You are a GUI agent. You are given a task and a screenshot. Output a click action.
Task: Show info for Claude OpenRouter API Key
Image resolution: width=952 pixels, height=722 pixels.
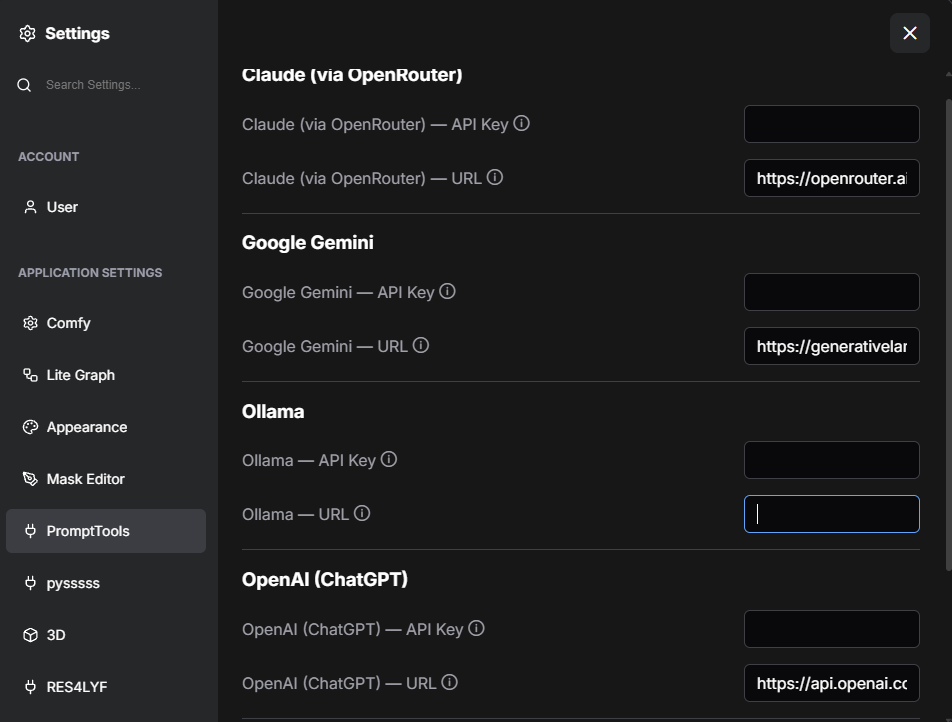522,123
